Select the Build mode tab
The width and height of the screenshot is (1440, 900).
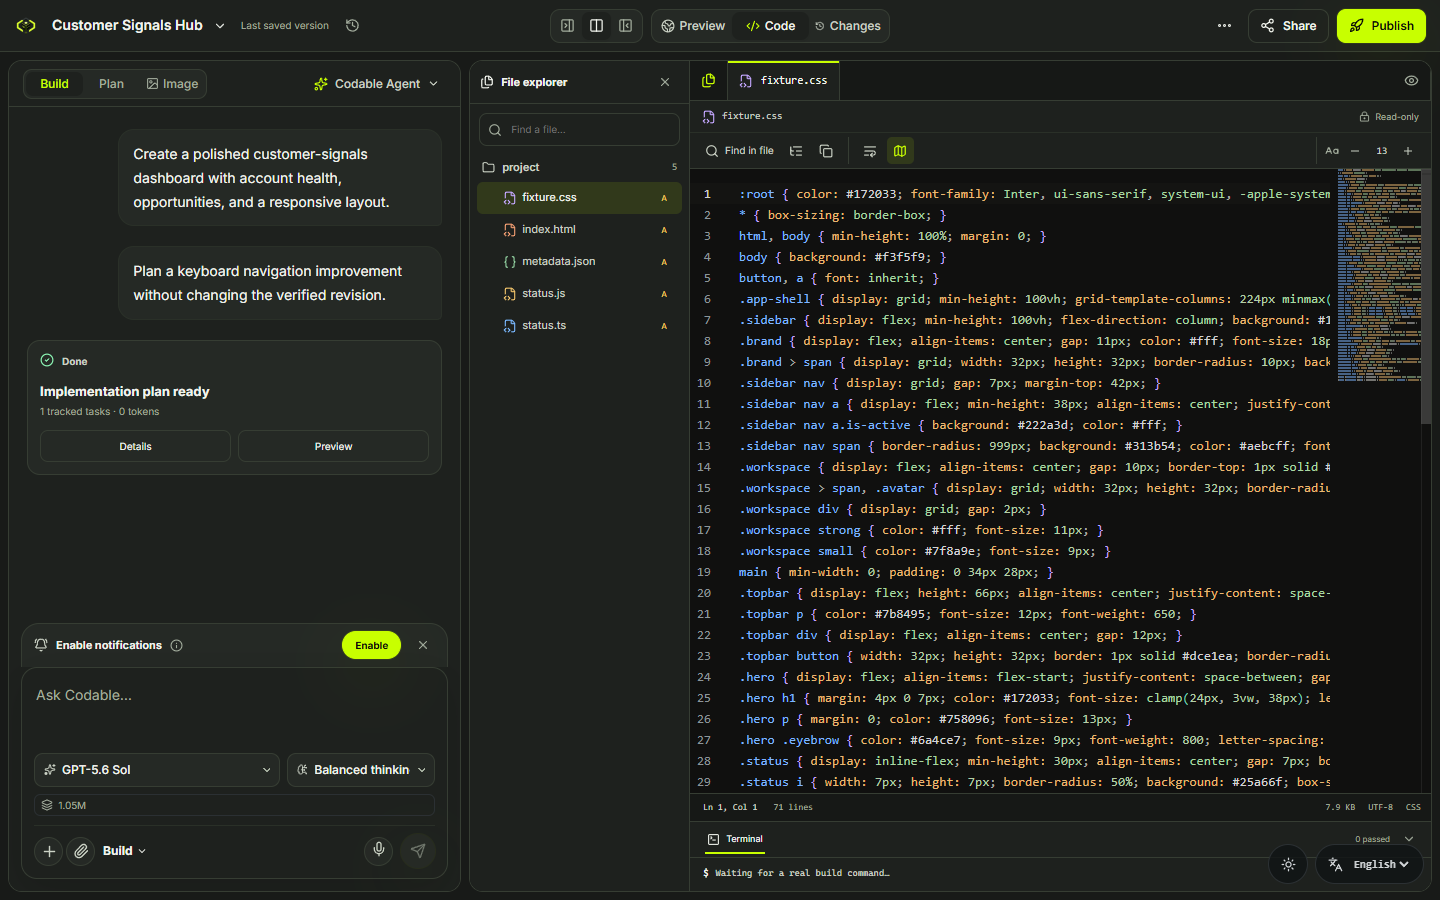tap(54, 84)
